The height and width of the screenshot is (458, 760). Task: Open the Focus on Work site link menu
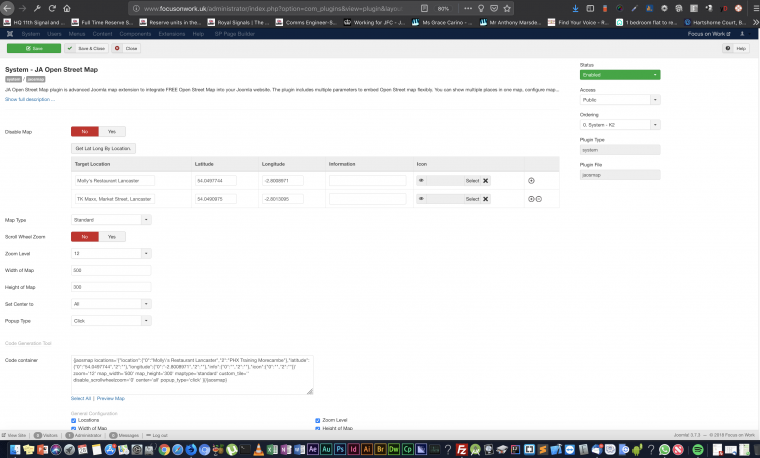coord(709,34)
